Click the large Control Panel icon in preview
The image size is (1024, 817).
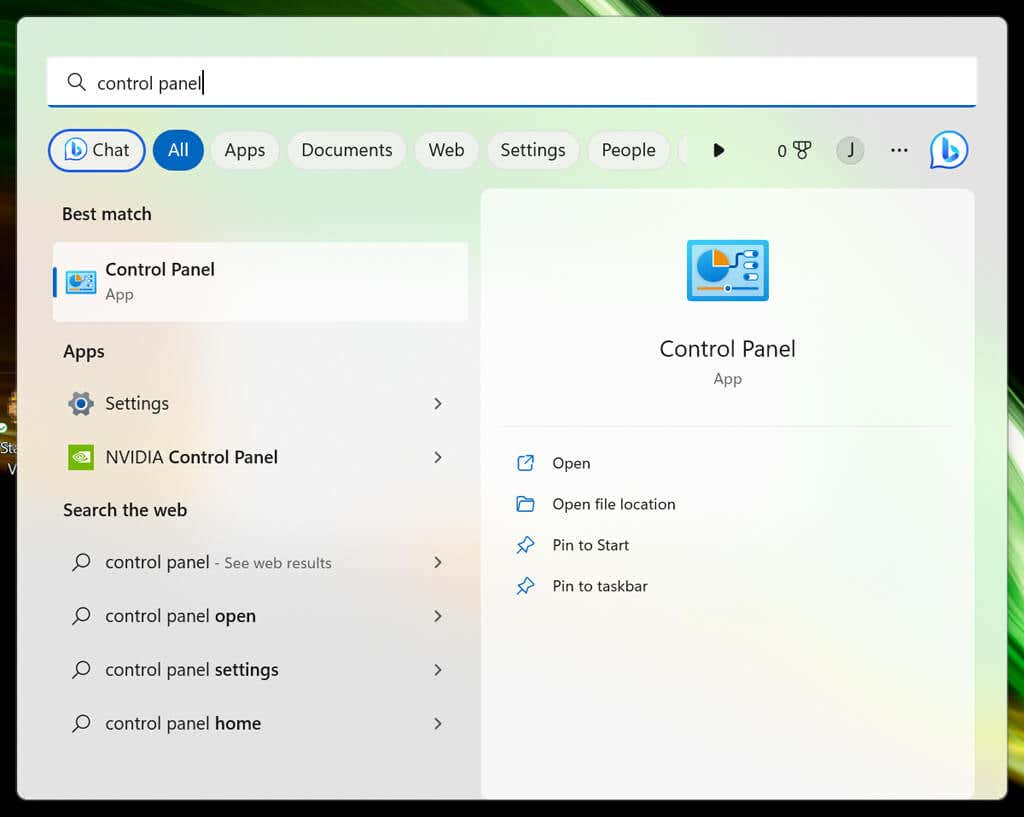pyautogui.click(x=727, y=270)
